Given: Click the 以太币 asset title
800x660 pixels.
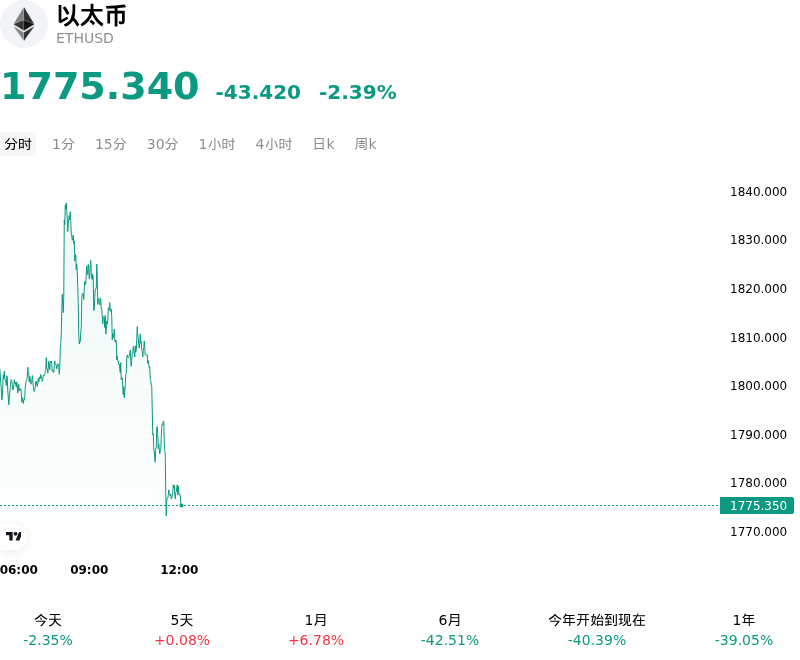Looking at the screenshot, I should 91,16.
